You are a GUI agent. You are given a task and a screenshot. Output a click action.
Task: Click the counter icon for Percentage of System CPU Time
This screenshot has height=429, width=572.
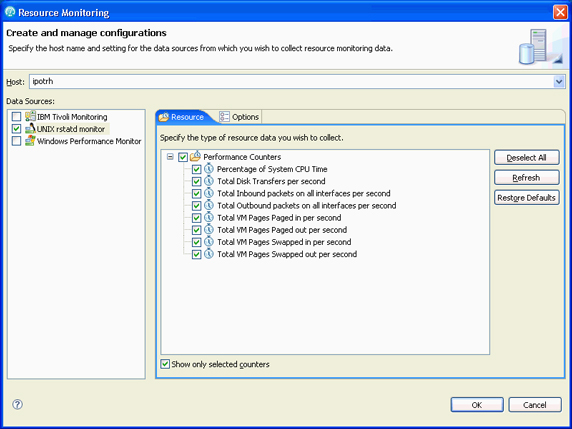point(209,169)
